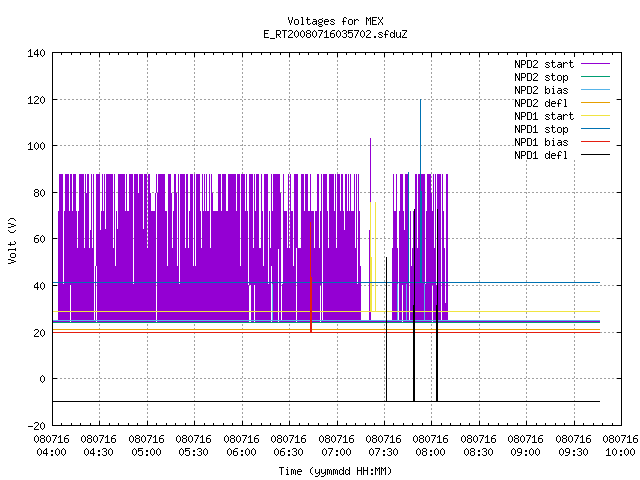Image resolution: width=640 pixels, height=480 pixels.
Task: Click the 'NPD1 bias' legend label
Action: 541,142
